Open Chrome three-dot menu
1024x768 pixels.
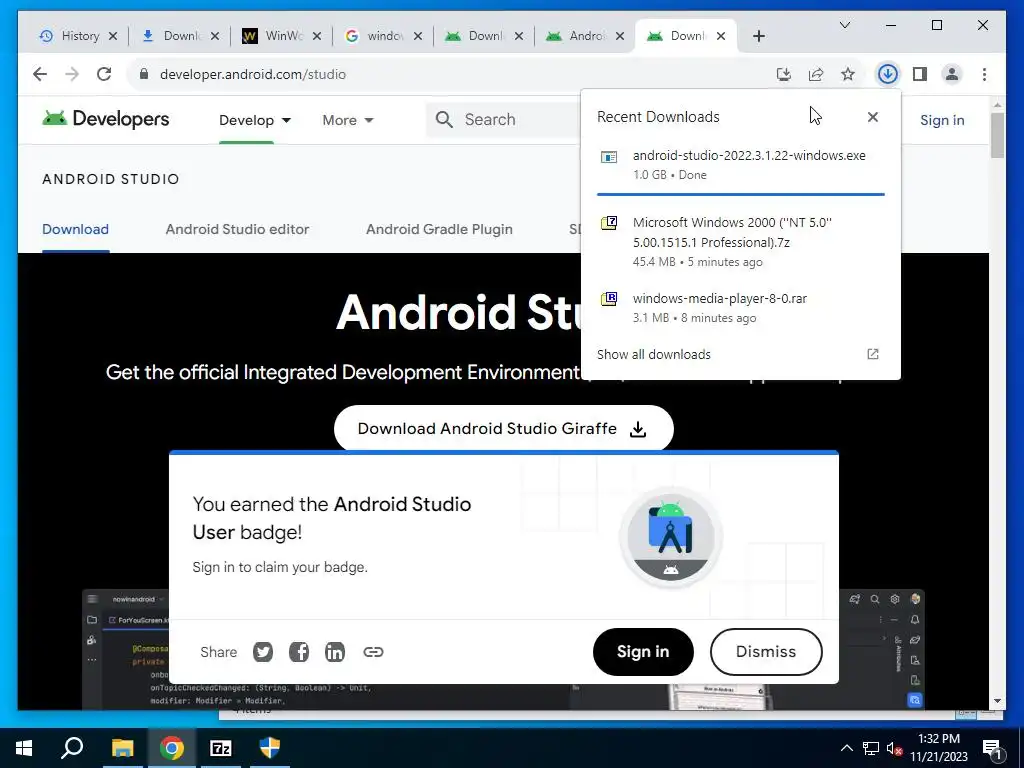point(984,74)
